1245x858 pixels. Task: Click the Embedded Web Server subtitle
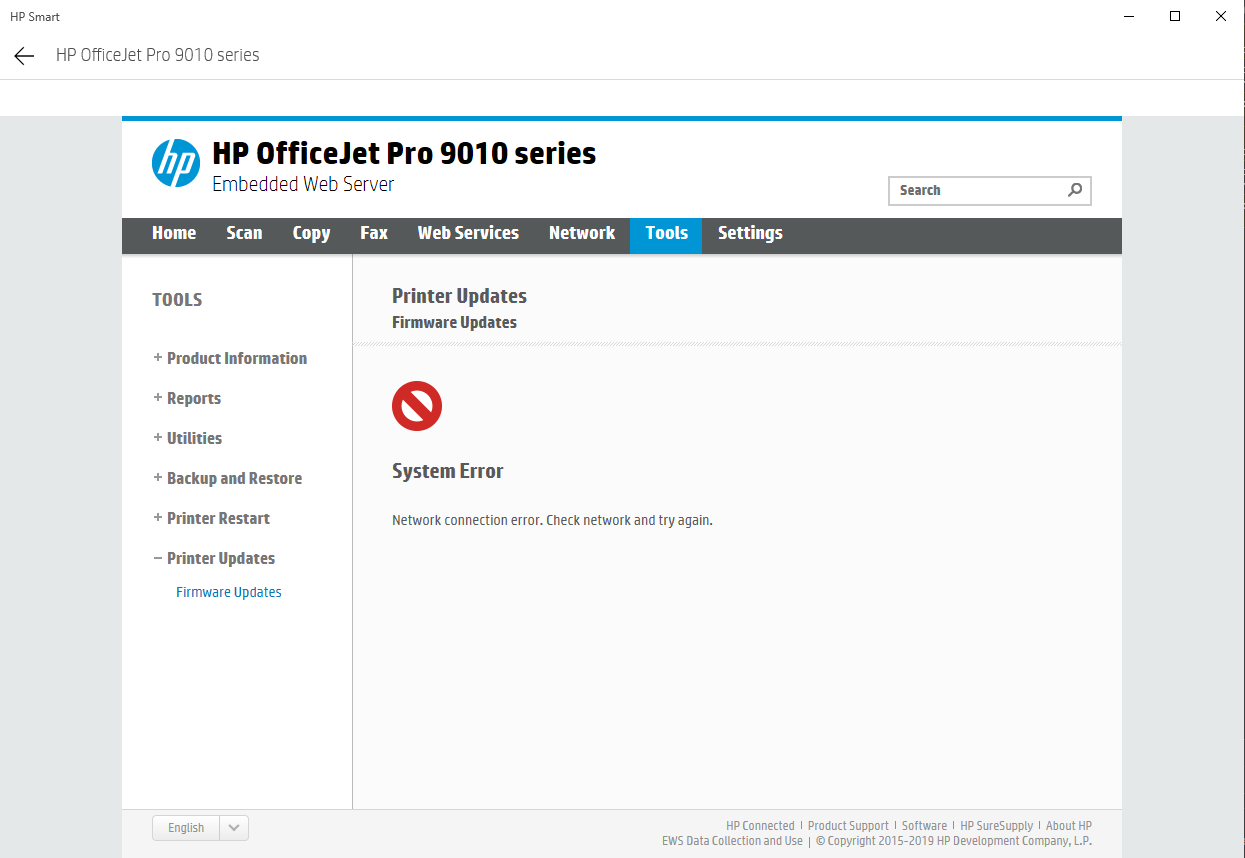tap(302, 184)
